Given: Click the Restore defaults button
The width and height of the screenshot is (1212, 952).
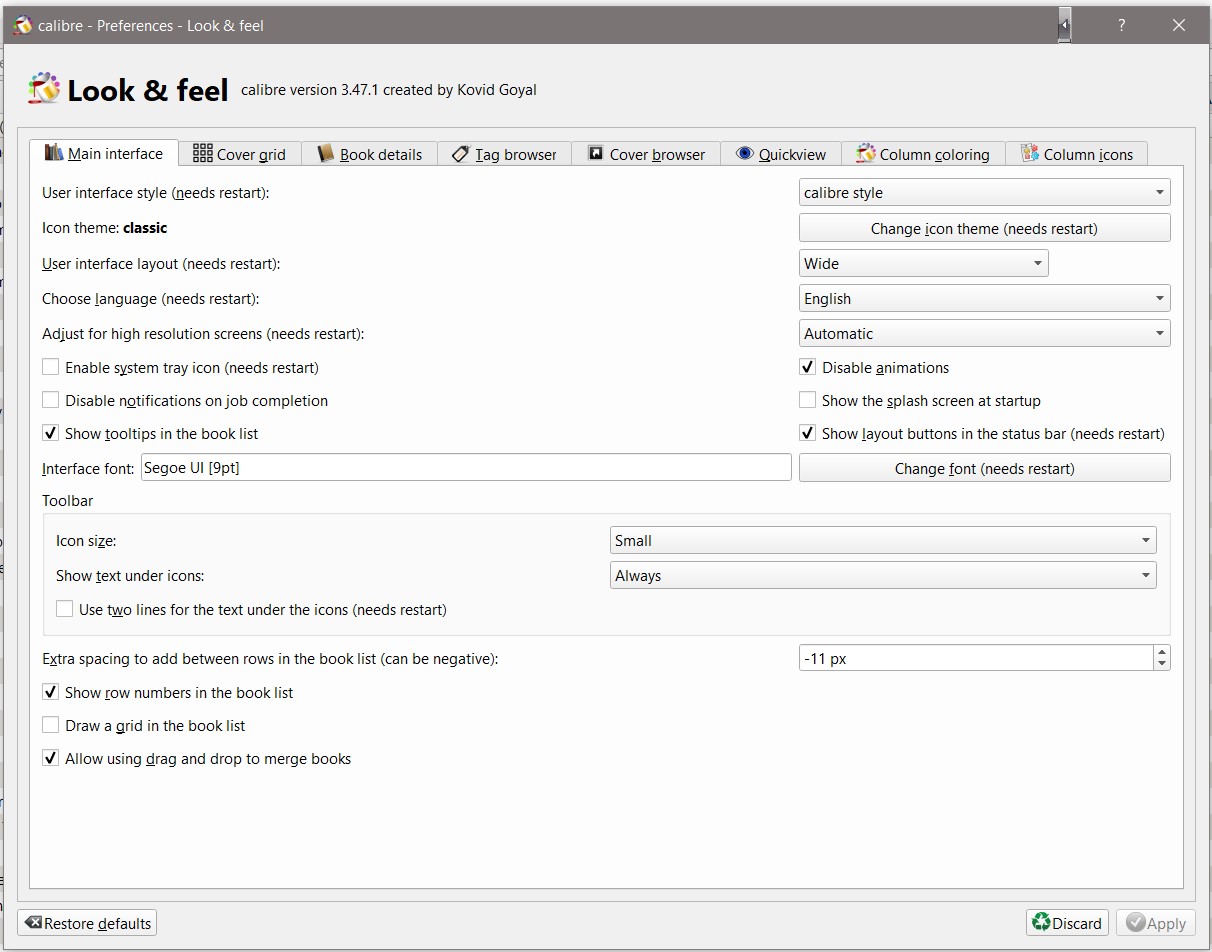Looking at the screenshot, I should click(x=87, y=923).
